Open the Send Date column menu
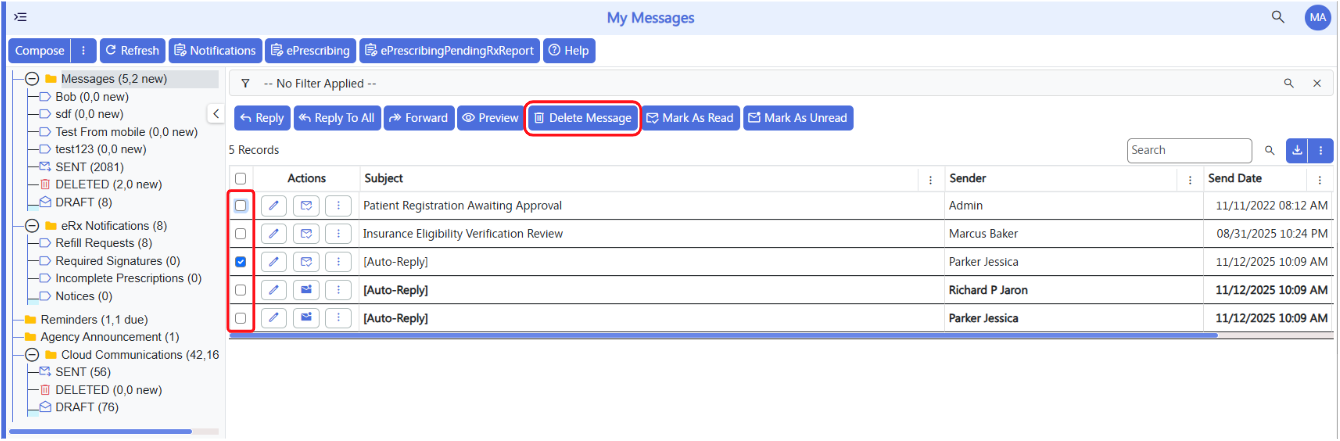 click(1320, 180)
